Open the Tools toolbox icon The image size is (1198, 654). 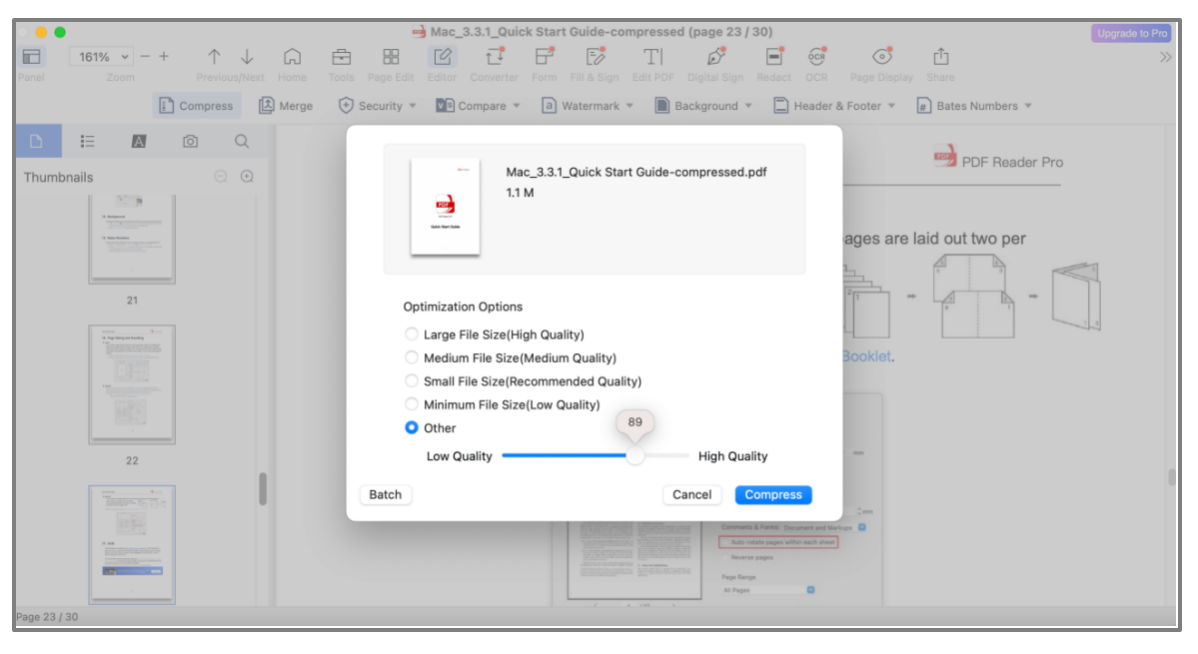click(x=341, y=57)
